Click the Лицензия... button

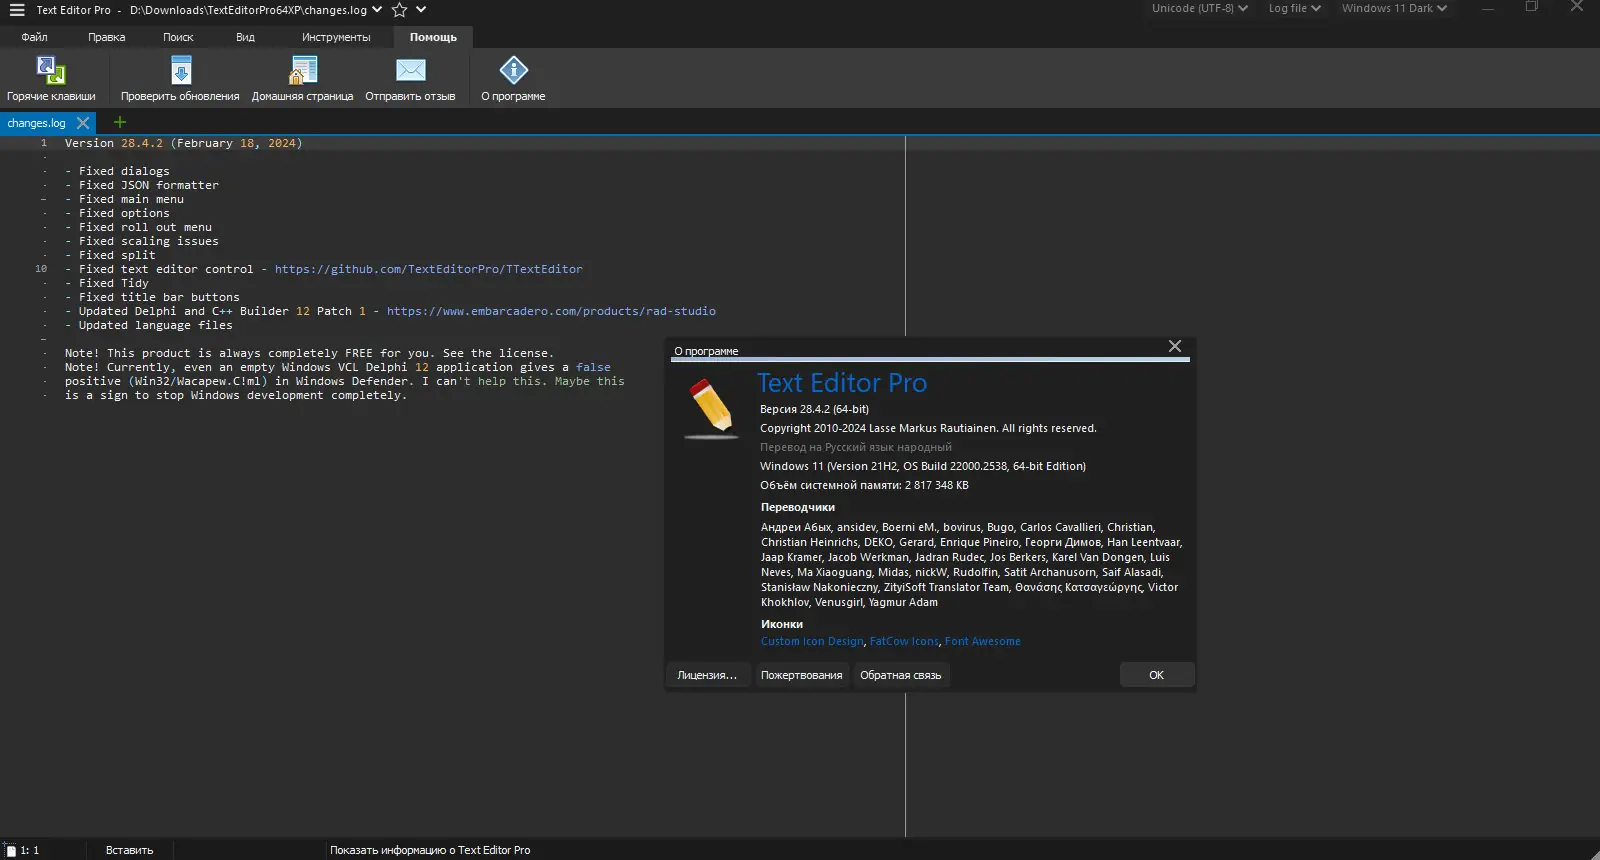click(707, 675)
